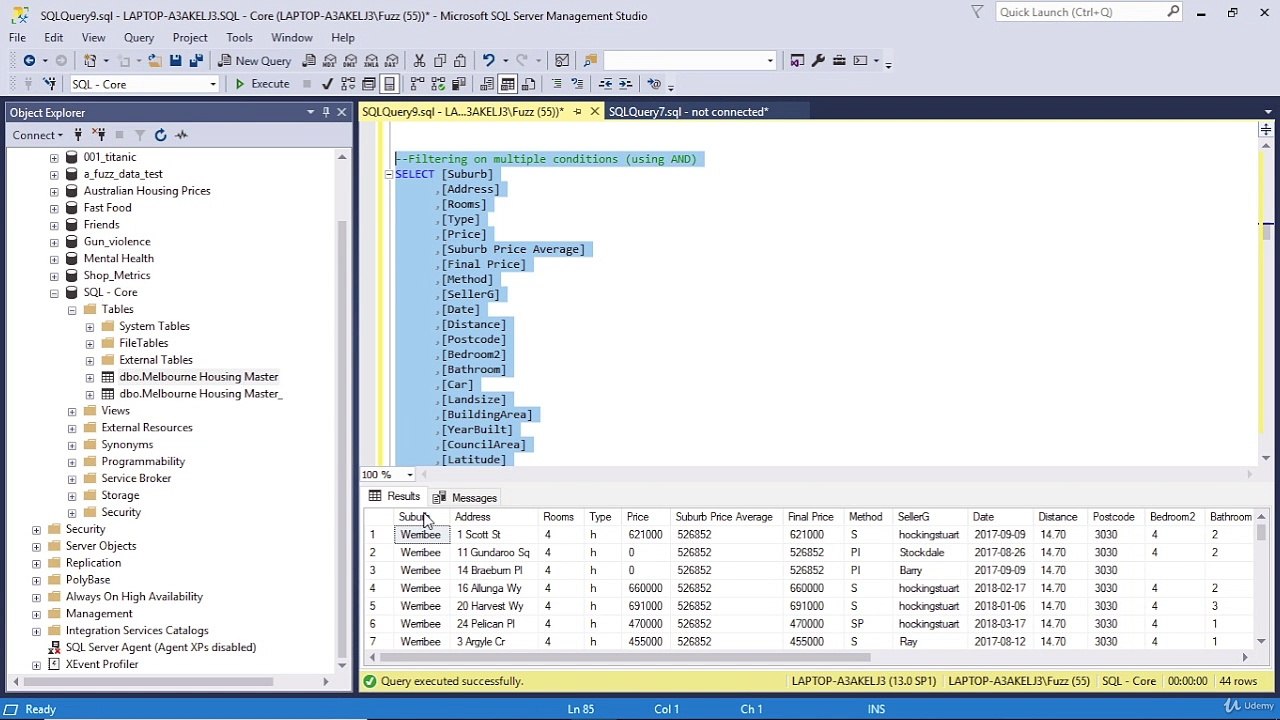Click the Open File folder icon
1280x720 pixels.
155,61
